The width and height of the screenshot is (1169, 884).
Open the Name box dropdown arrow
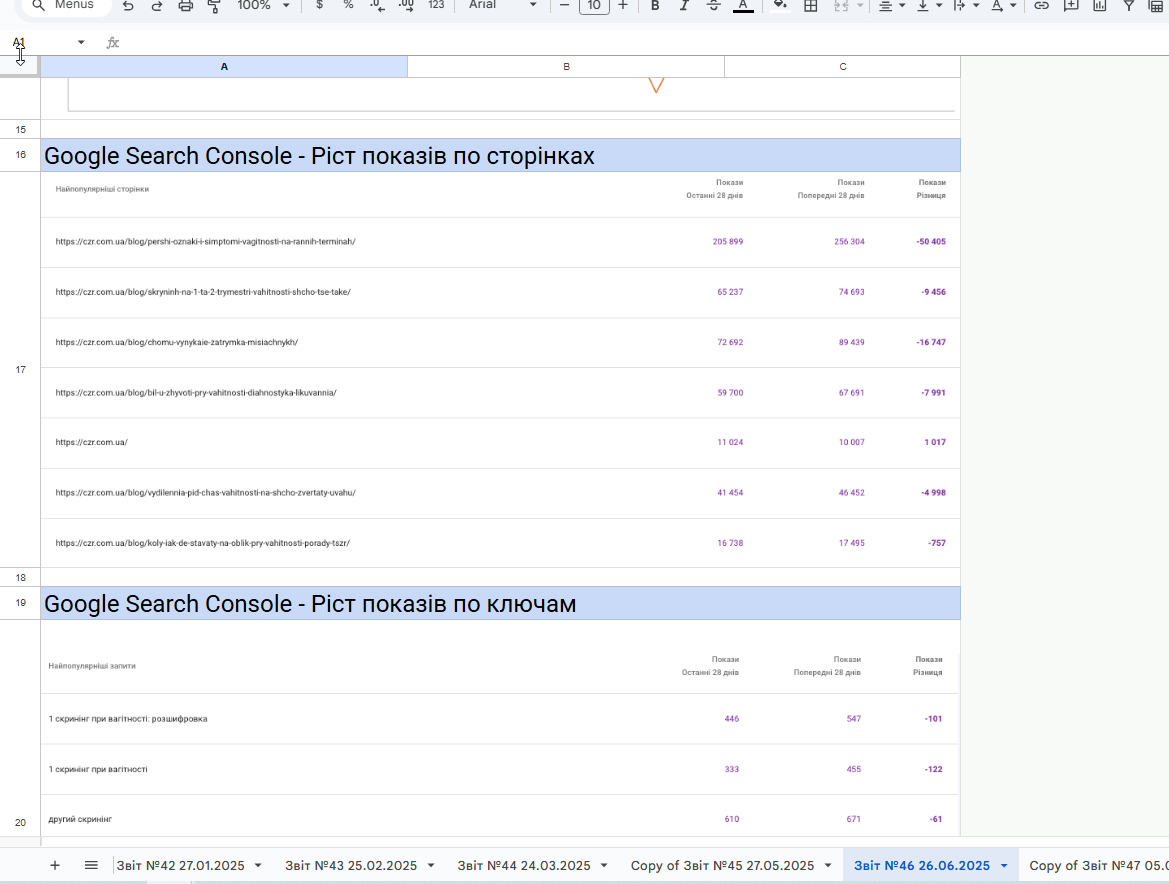pos(81,42)
